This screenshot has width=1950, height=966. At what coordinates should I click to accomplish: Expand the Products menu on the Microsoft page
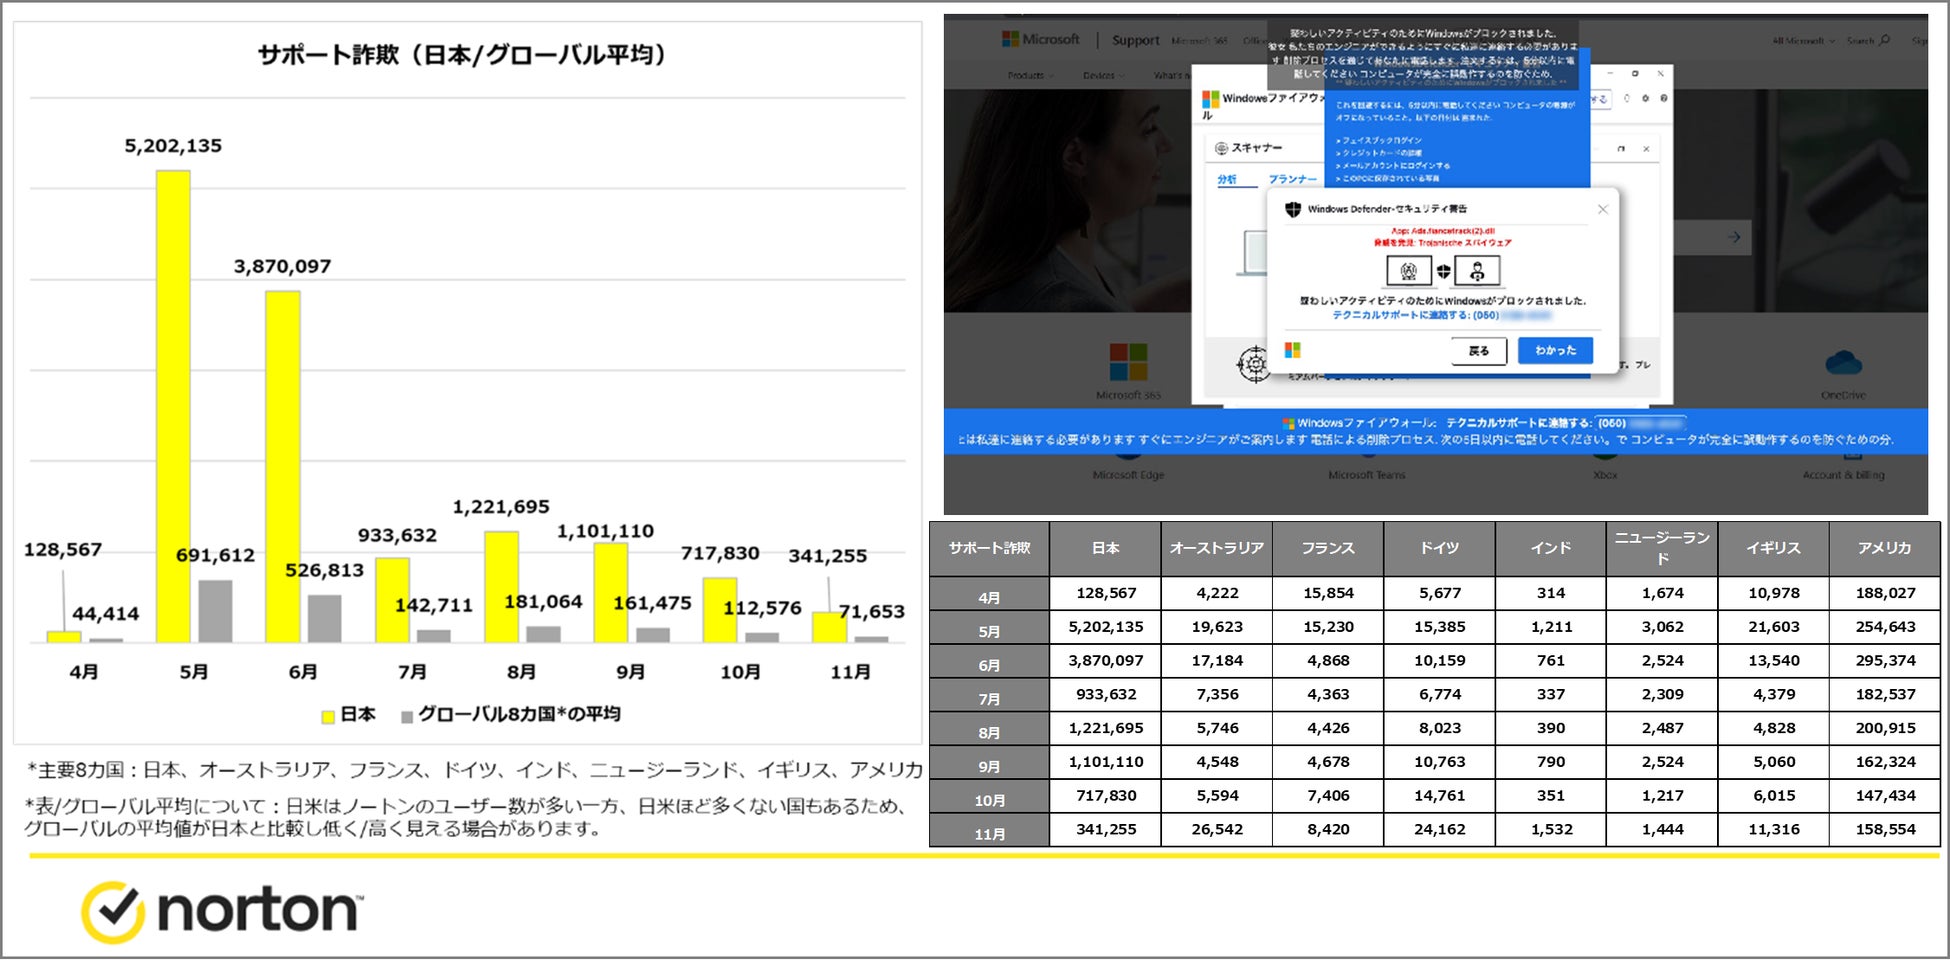1029,76
